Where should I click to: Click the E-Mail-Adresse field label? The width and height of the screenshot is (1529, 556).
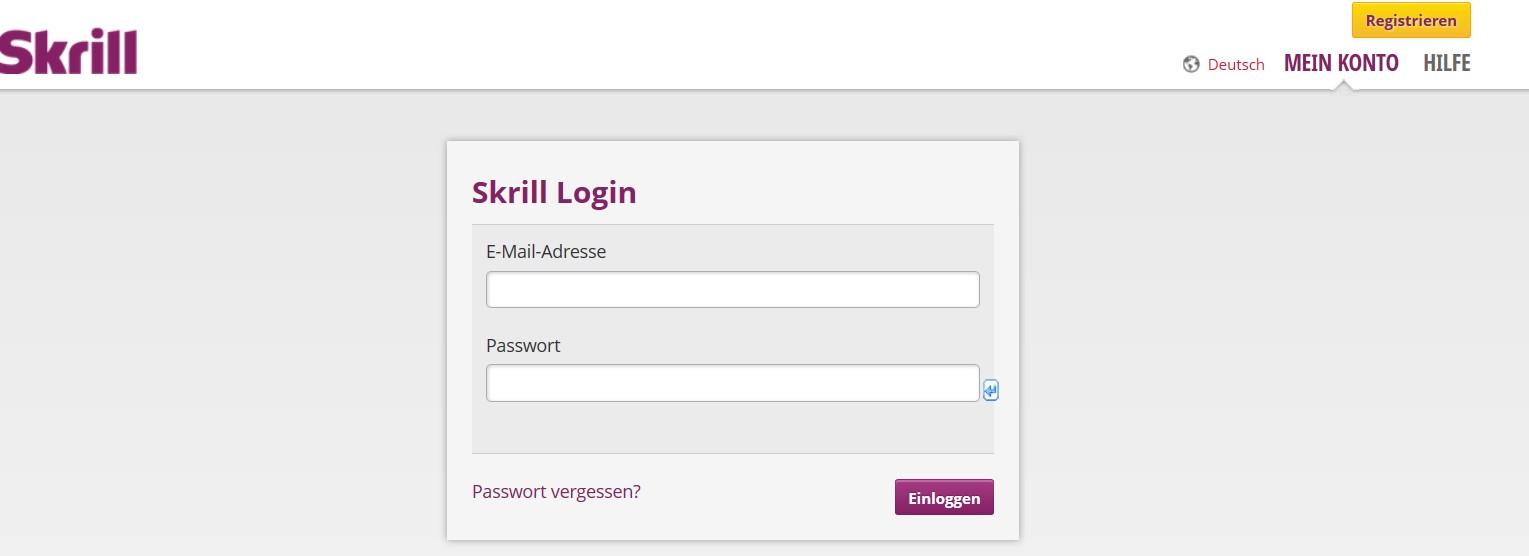[546, 251]
